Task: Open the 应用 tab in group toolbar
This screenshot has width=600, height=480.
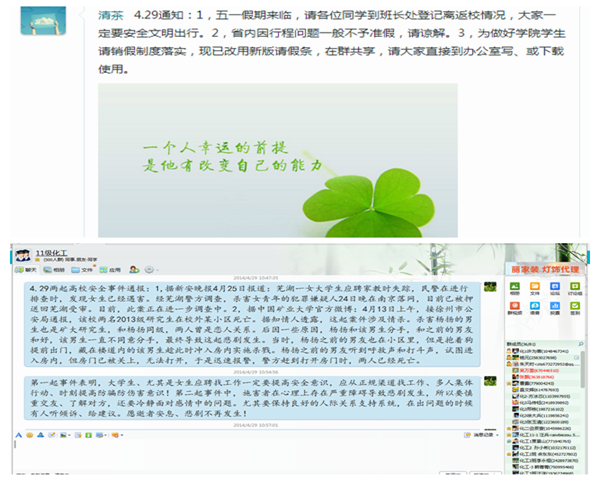Action: point(112,269)
